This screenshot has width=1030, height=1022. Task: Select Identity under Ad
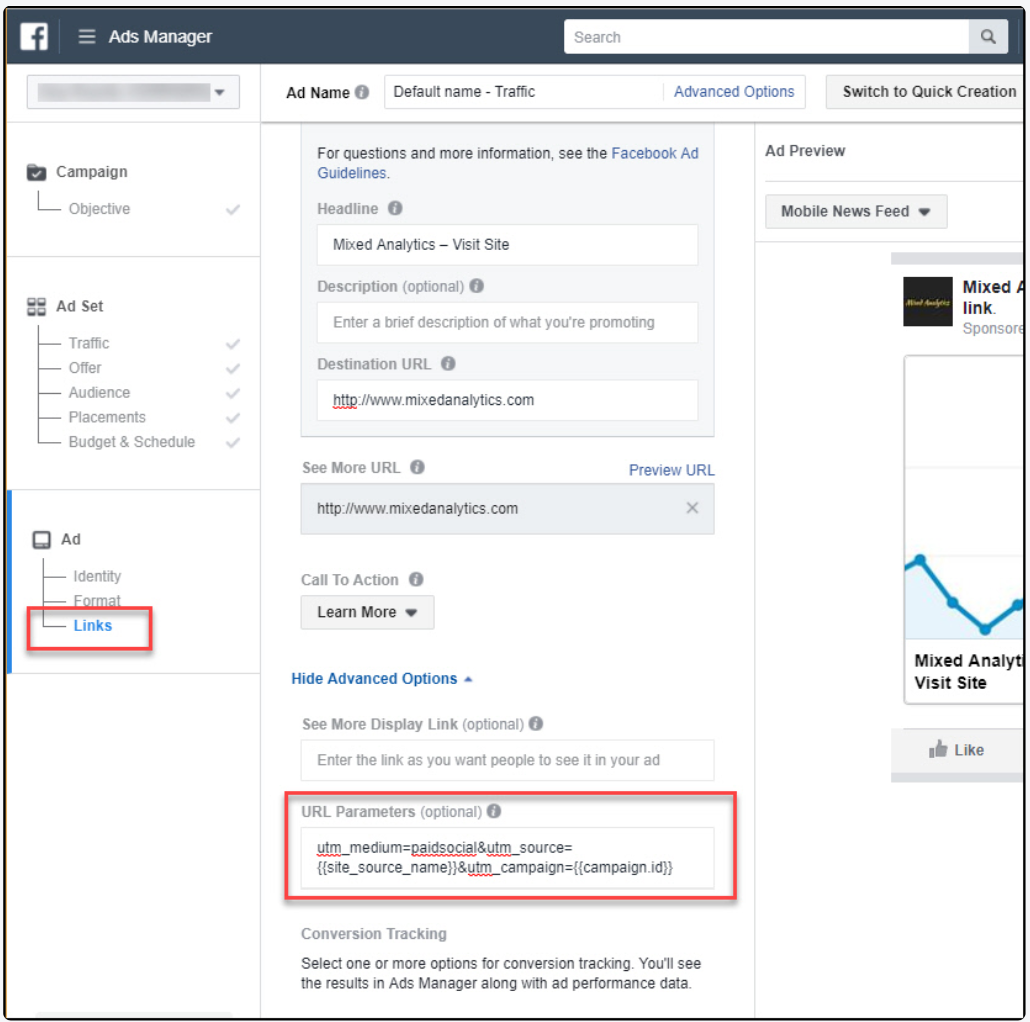click(x=97, y=577)
